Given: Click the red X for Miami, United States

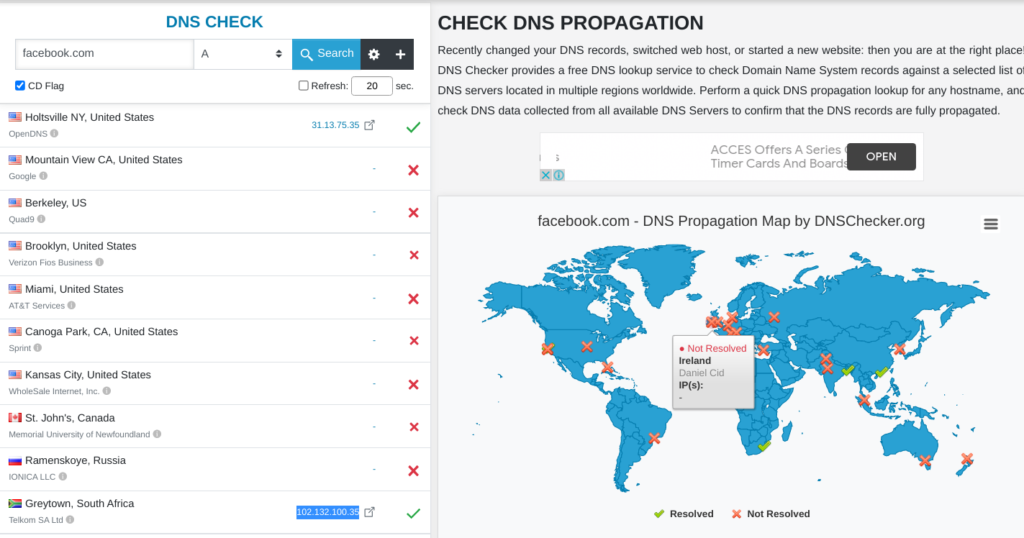Looking at the screenshot, I should point(413,298).
